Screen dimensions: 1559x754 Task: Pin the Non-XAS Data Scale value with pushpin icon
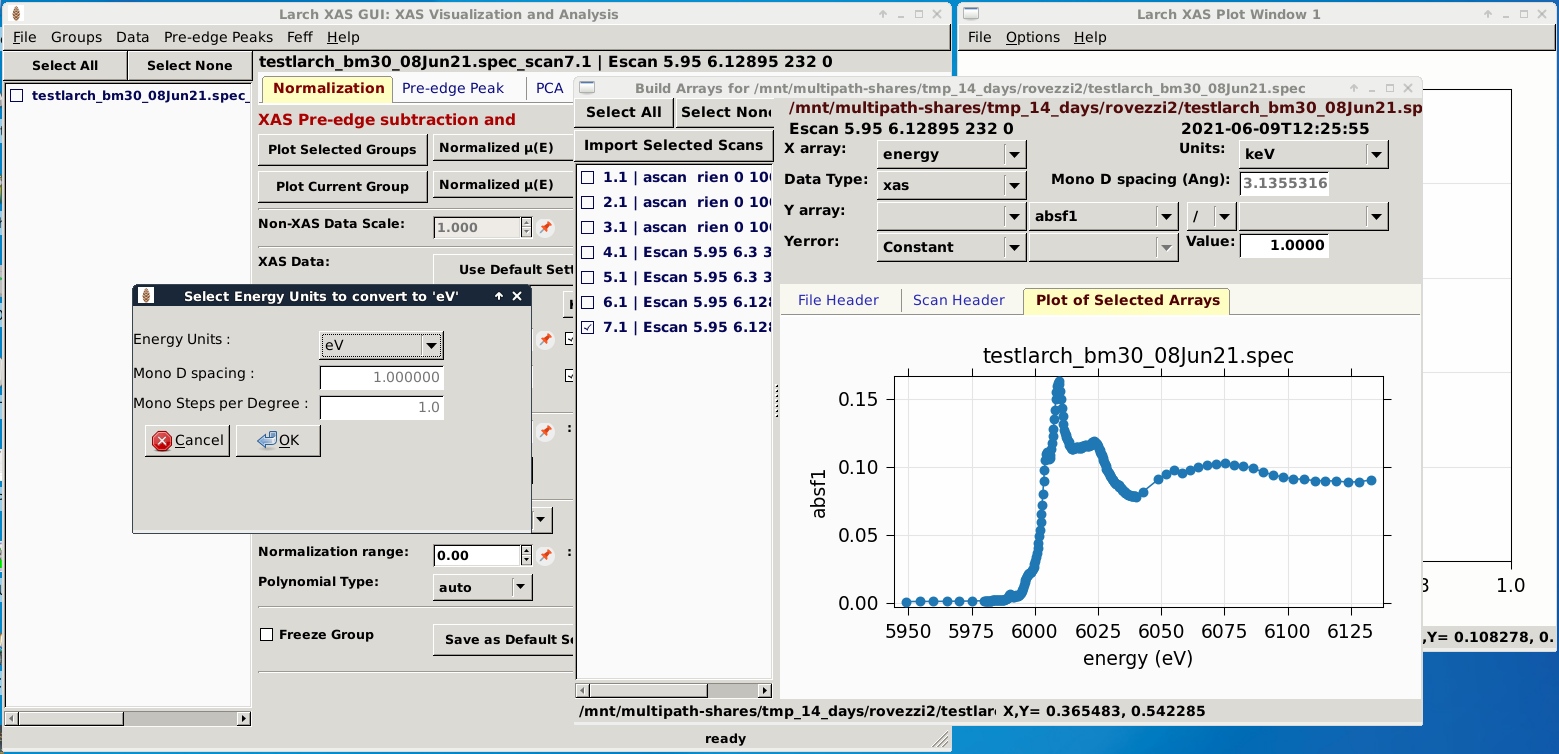coord(545,227)
